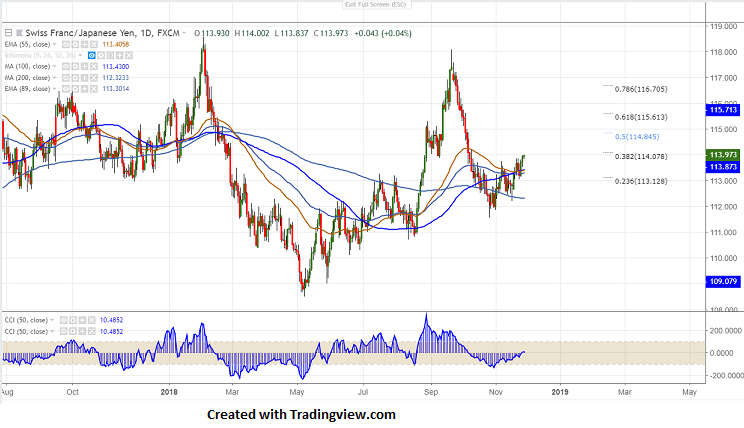Hide the MA (200, close) line

[x=66, y=78]
